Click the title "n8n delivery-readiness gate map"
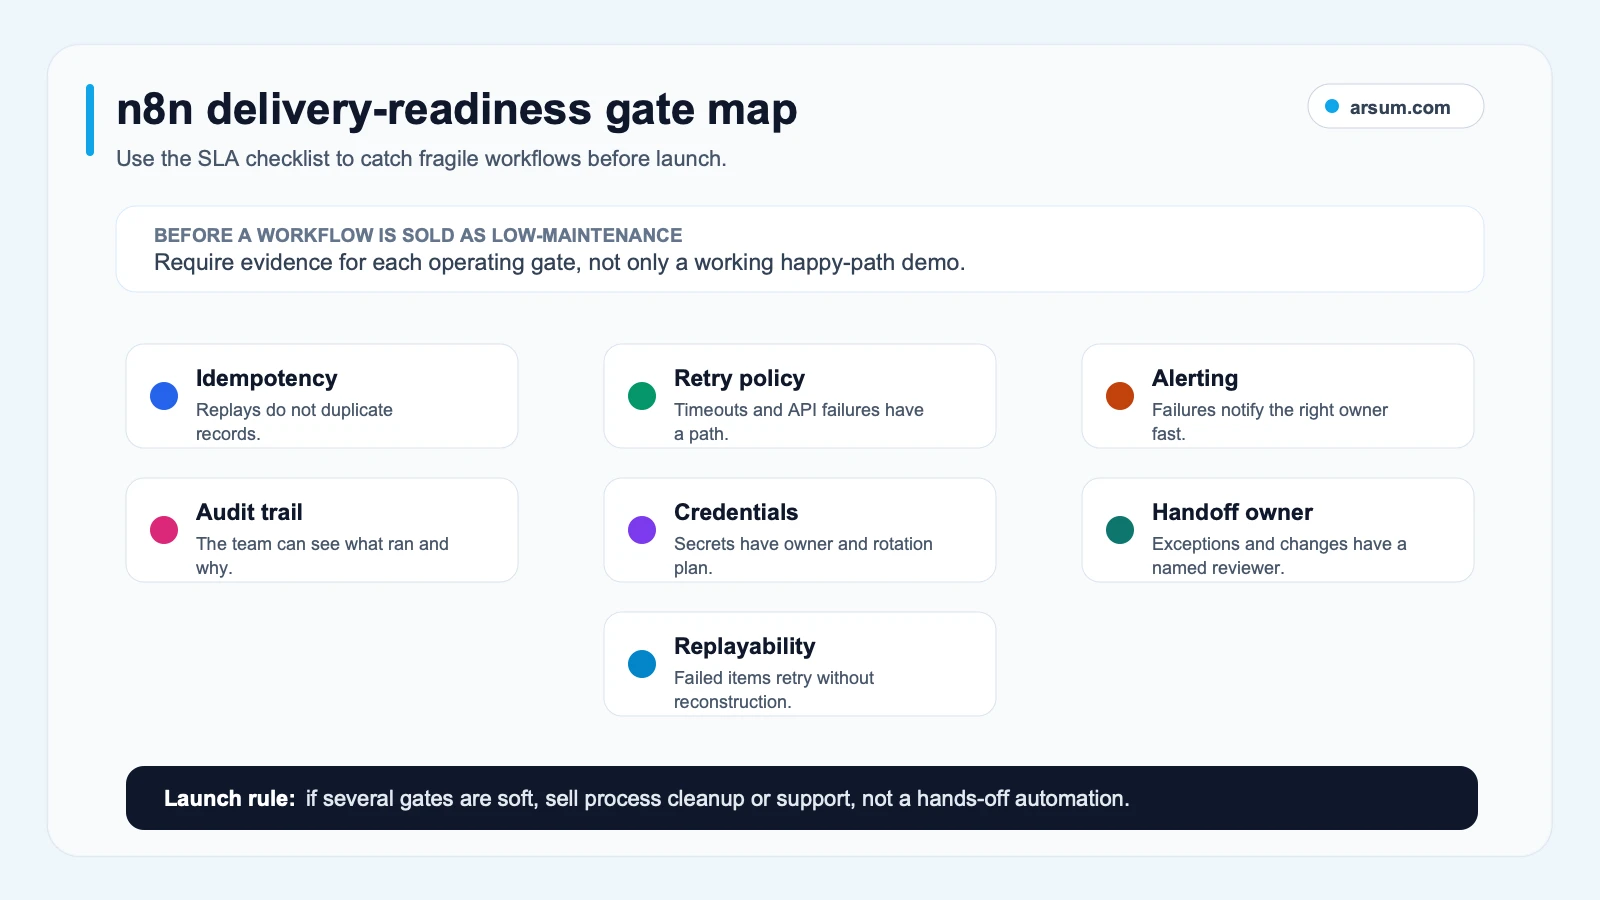1600x900 pixels. point(457,109)
